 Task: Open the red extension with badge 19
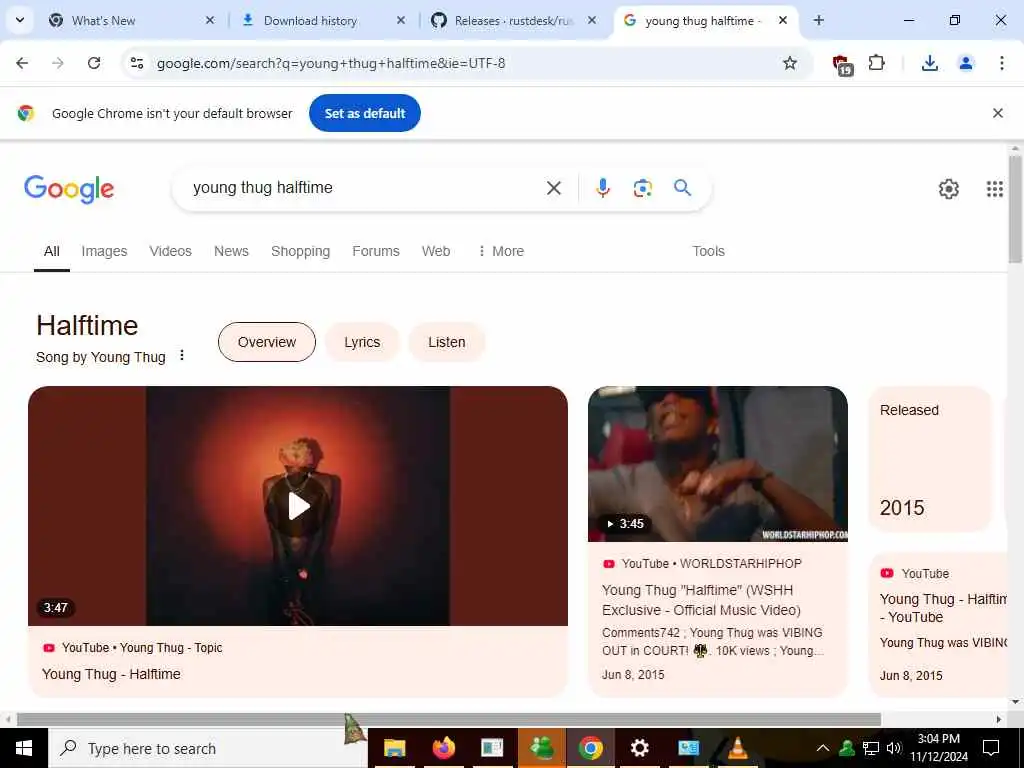(x=842, y=64)
